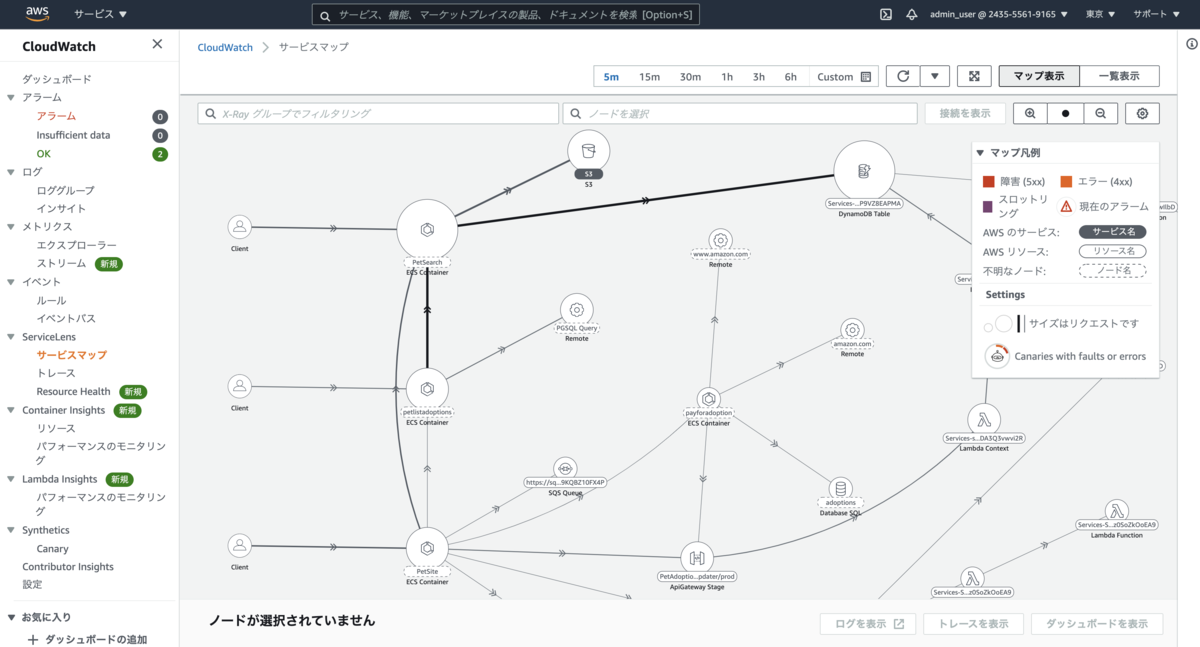
Task: Collapse the マップ凡例 legend panel
Action: (981, 153)
